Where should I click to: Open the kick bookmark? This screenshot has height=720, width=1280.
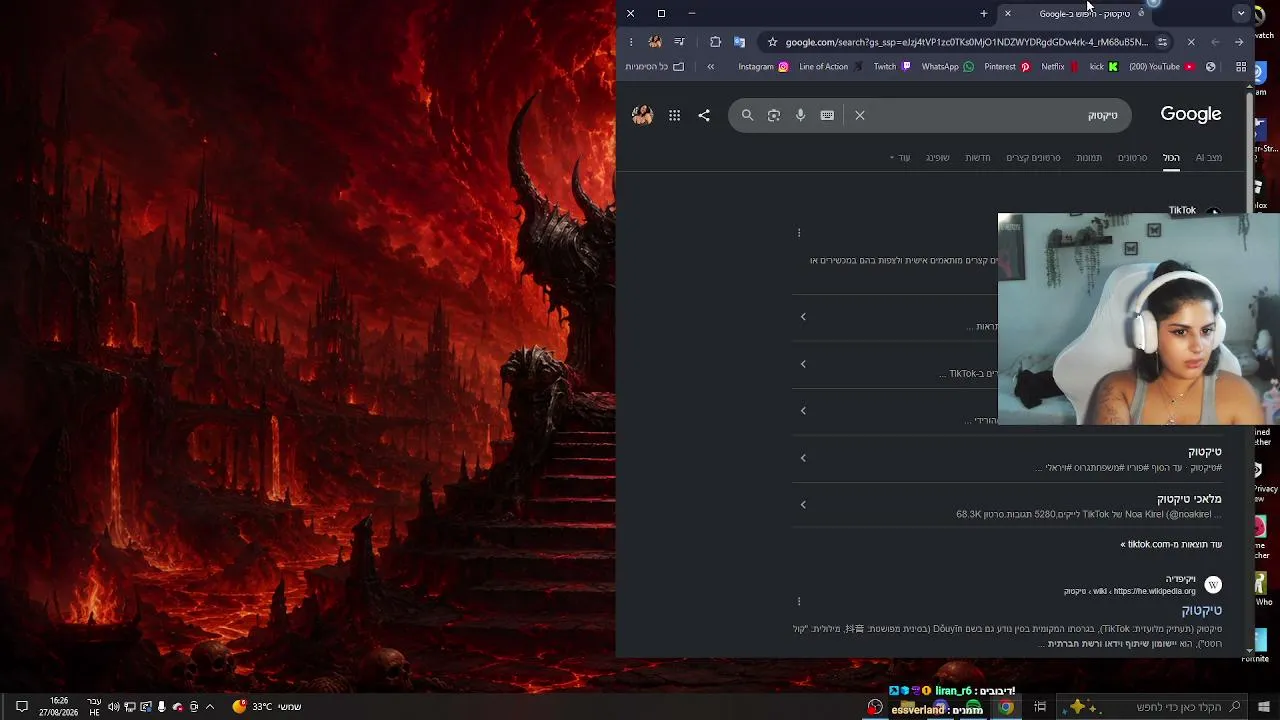click(x=1104, y=67)
